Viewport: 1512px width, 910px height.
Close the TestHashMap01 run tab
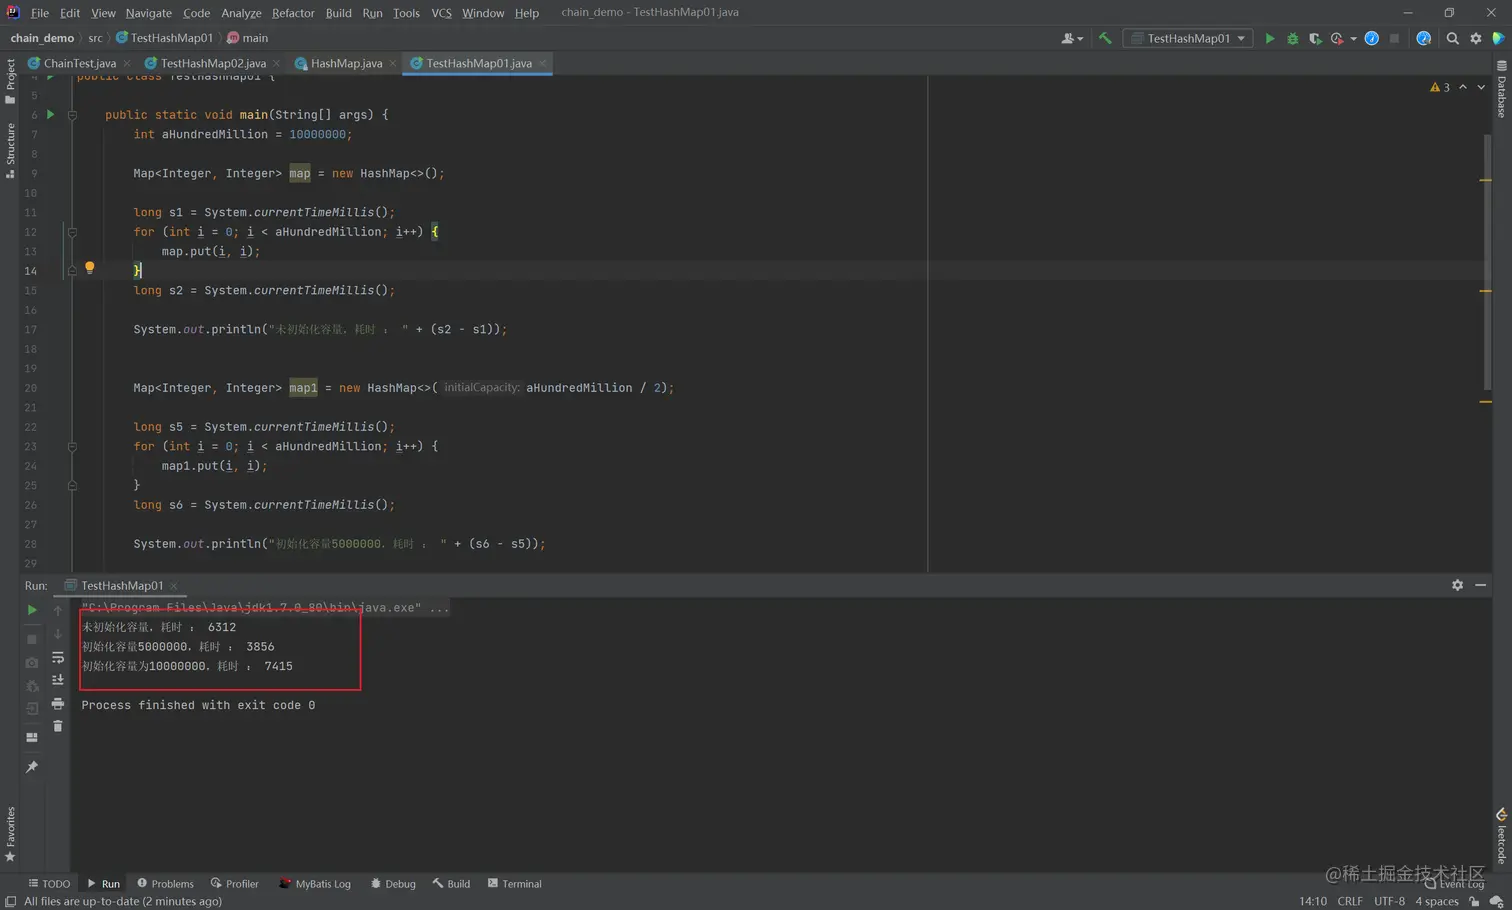pos(174,586)
